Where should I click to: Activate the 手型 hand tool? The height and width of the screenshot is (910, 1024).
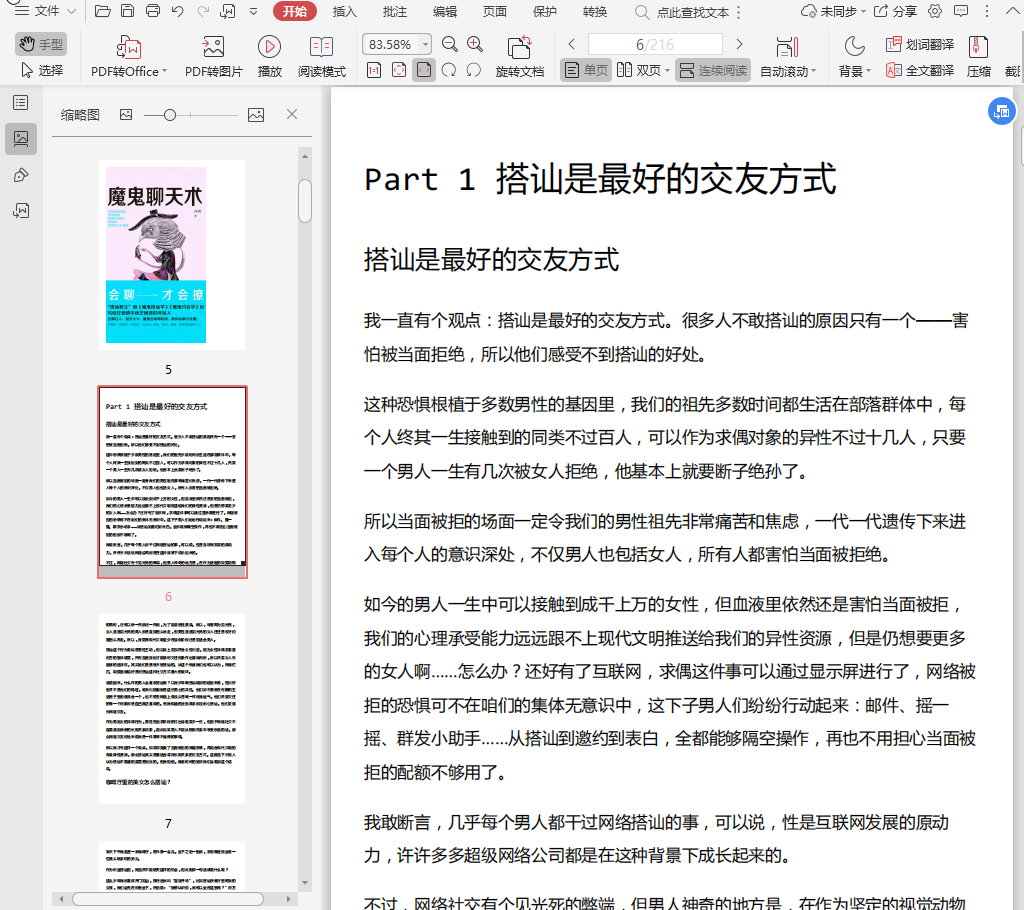click(41, 44)
